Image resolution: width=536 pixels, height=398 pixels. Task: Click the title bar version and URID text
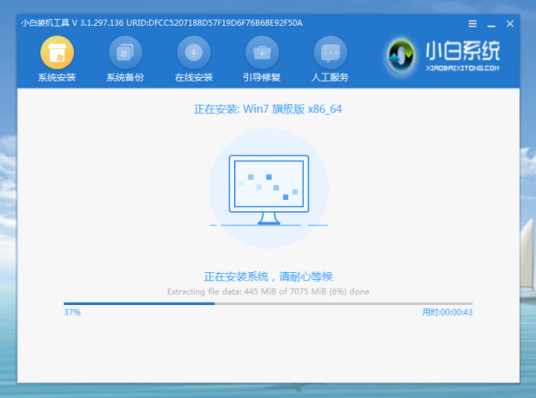[x=162, y=23]
